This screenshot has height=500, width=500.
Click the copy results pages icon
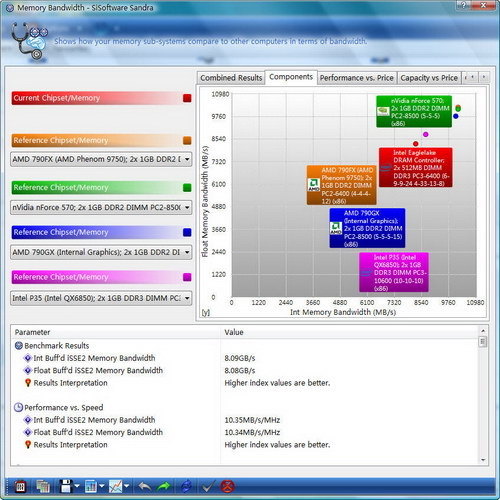43,487
